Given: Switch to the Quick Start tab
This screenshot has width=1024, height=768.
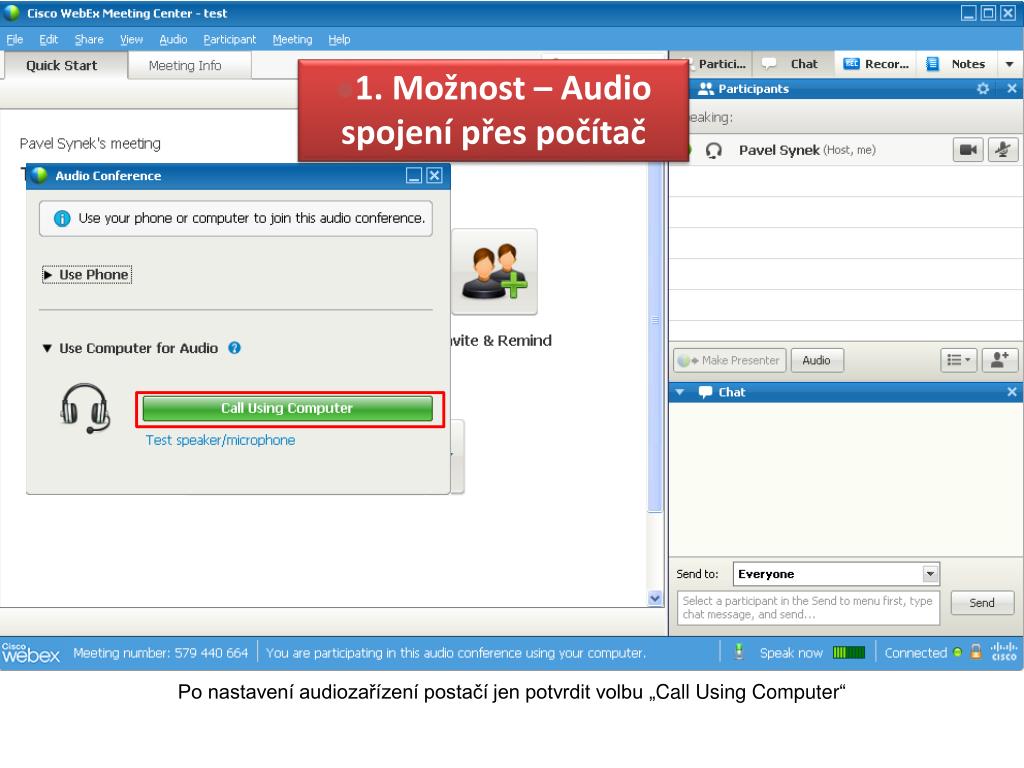Looking at the screenshot, I should click(x=63, y=65).
